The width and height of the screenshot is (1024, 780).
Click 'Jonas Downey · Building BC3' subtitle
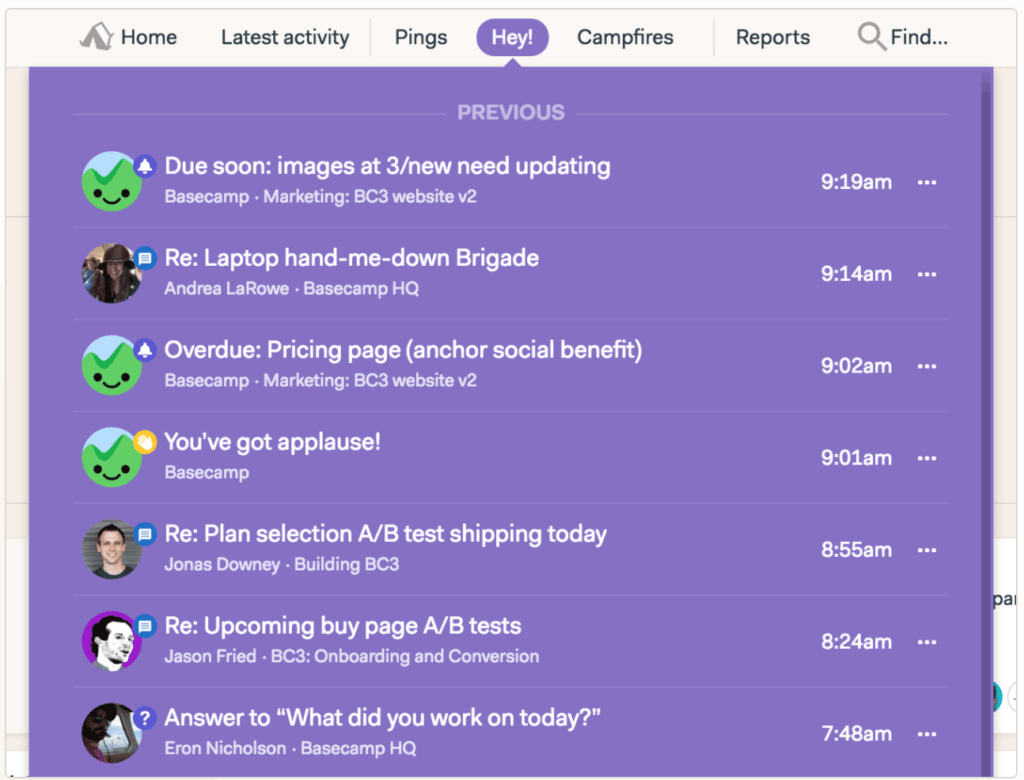(x=281, y=564)
